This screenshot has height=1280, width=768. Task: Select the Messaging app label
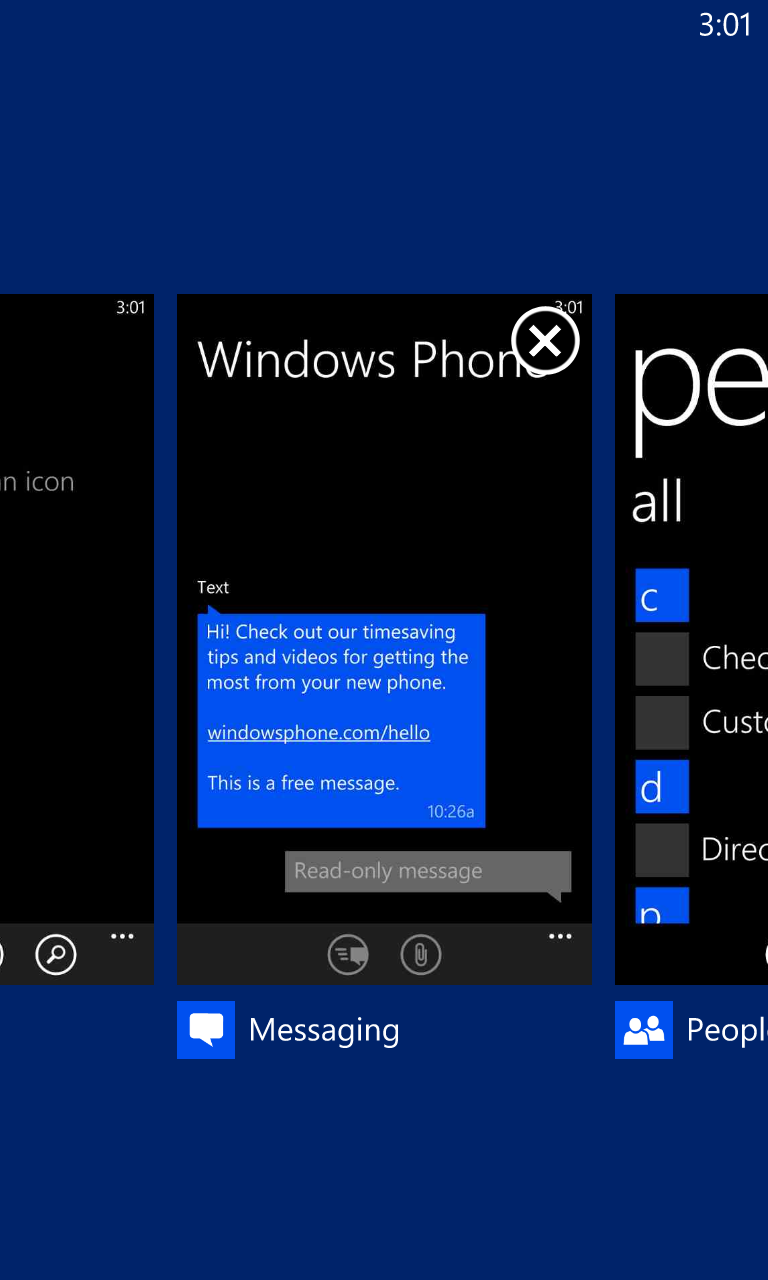coord(324,1030)
